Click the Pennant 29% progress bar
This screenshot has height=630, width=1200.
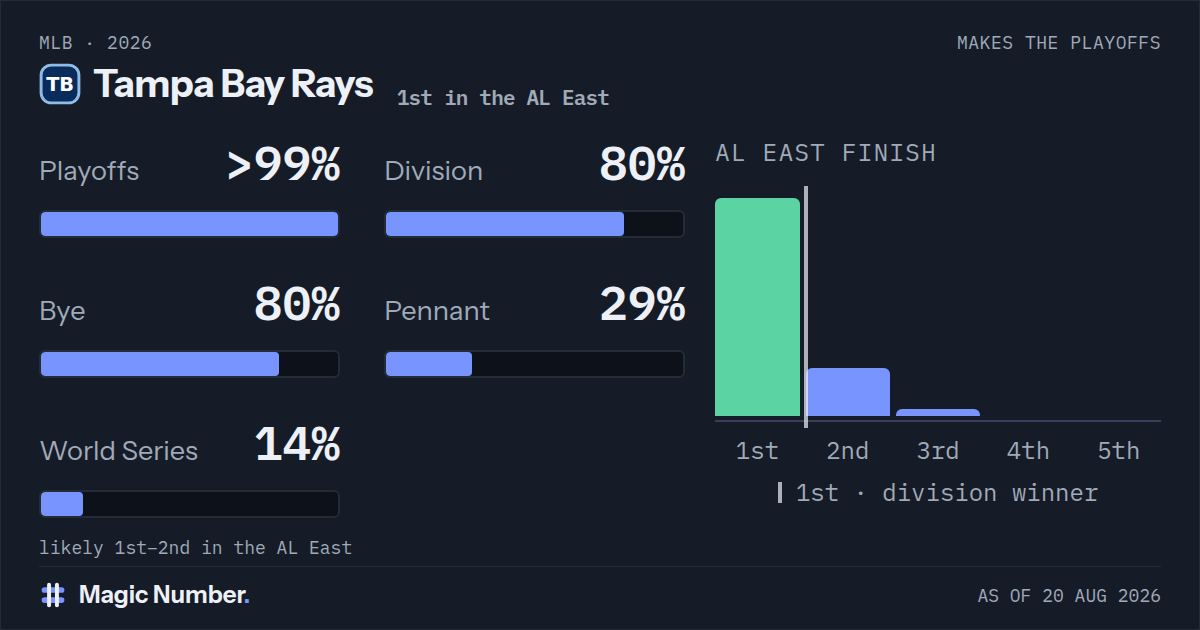click(534, 364)
